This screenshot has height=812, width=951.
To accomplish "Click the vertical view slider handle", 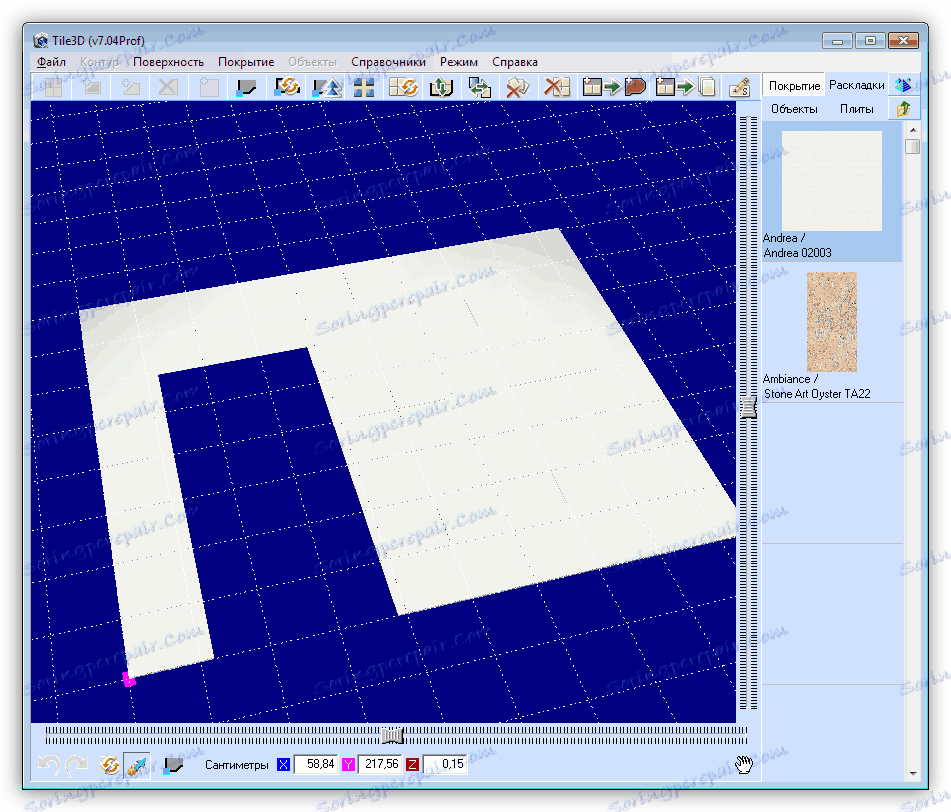I will [x=748, y=407].
